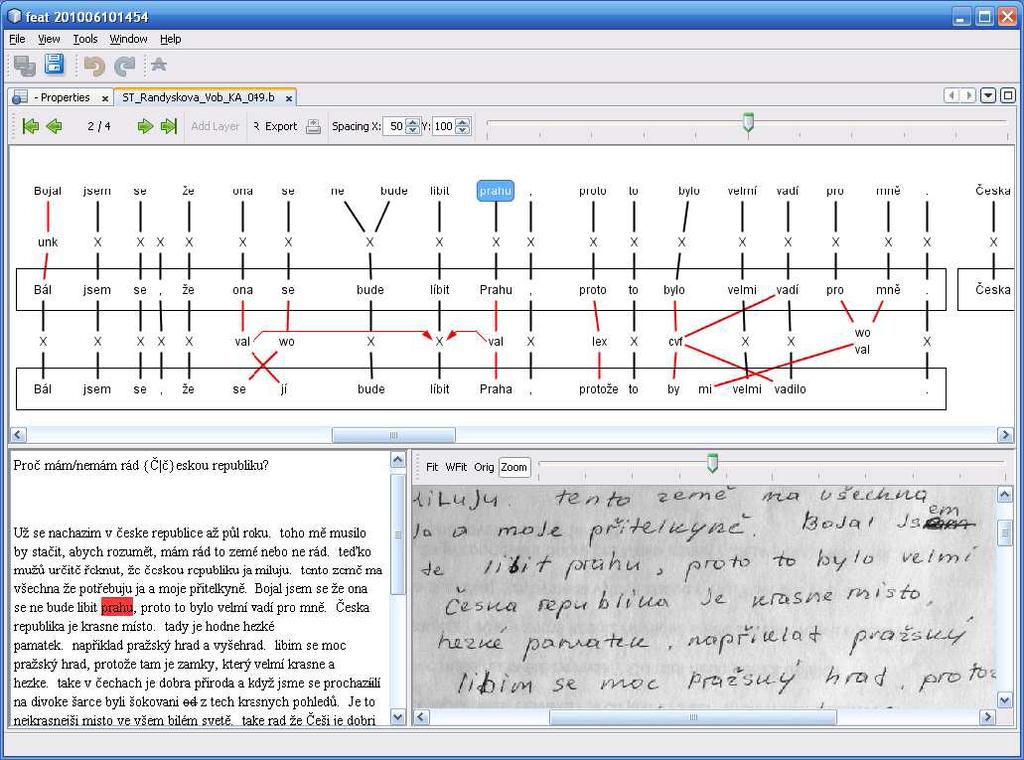1024x760 pixels.
Task: Click the 'lex' label in the graph
Action: tap(599, 341)
